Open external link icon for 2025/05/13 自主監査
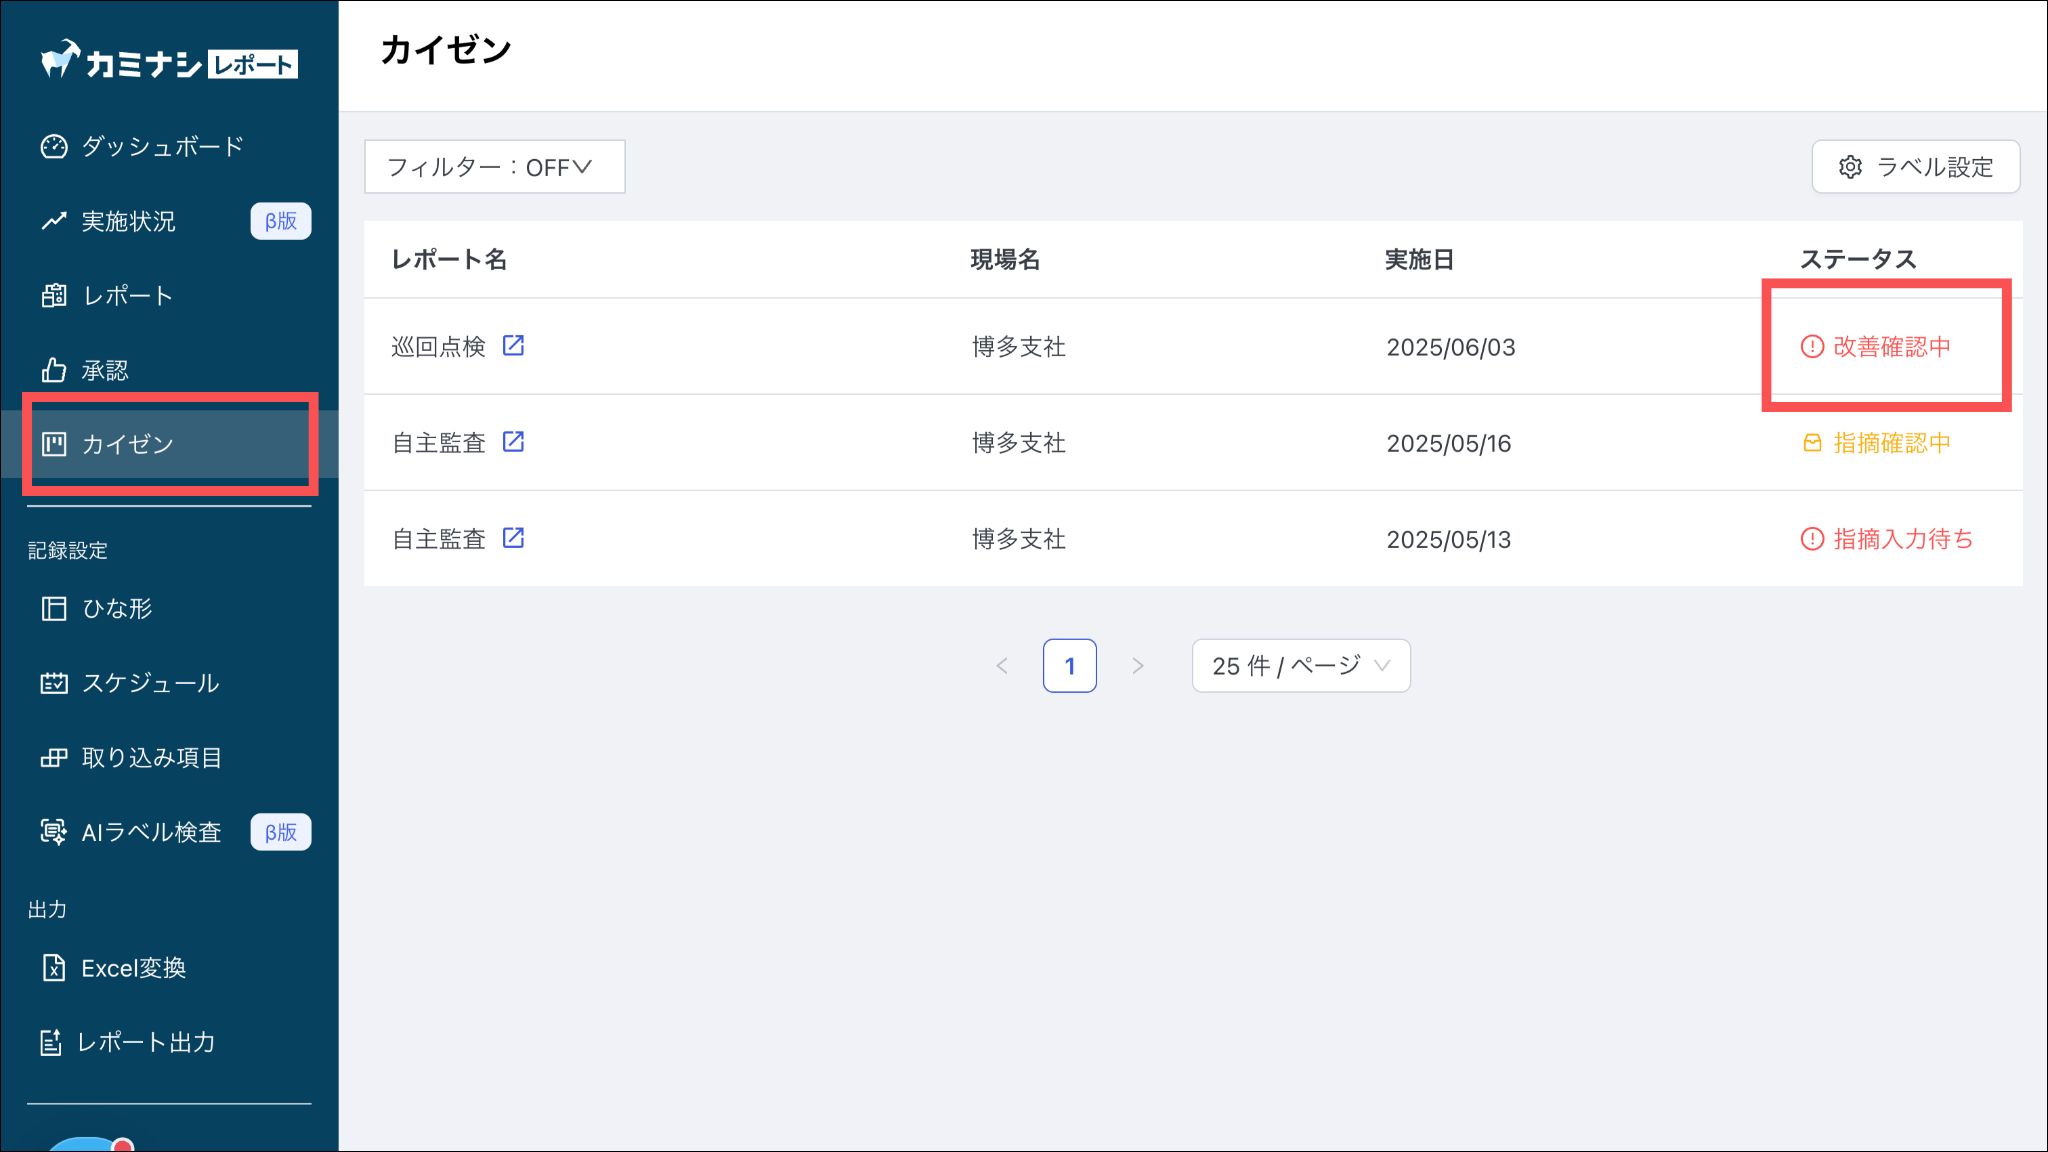This screenshot has width=2048, height=1152. pyautogui.click(x=513, y=538)
